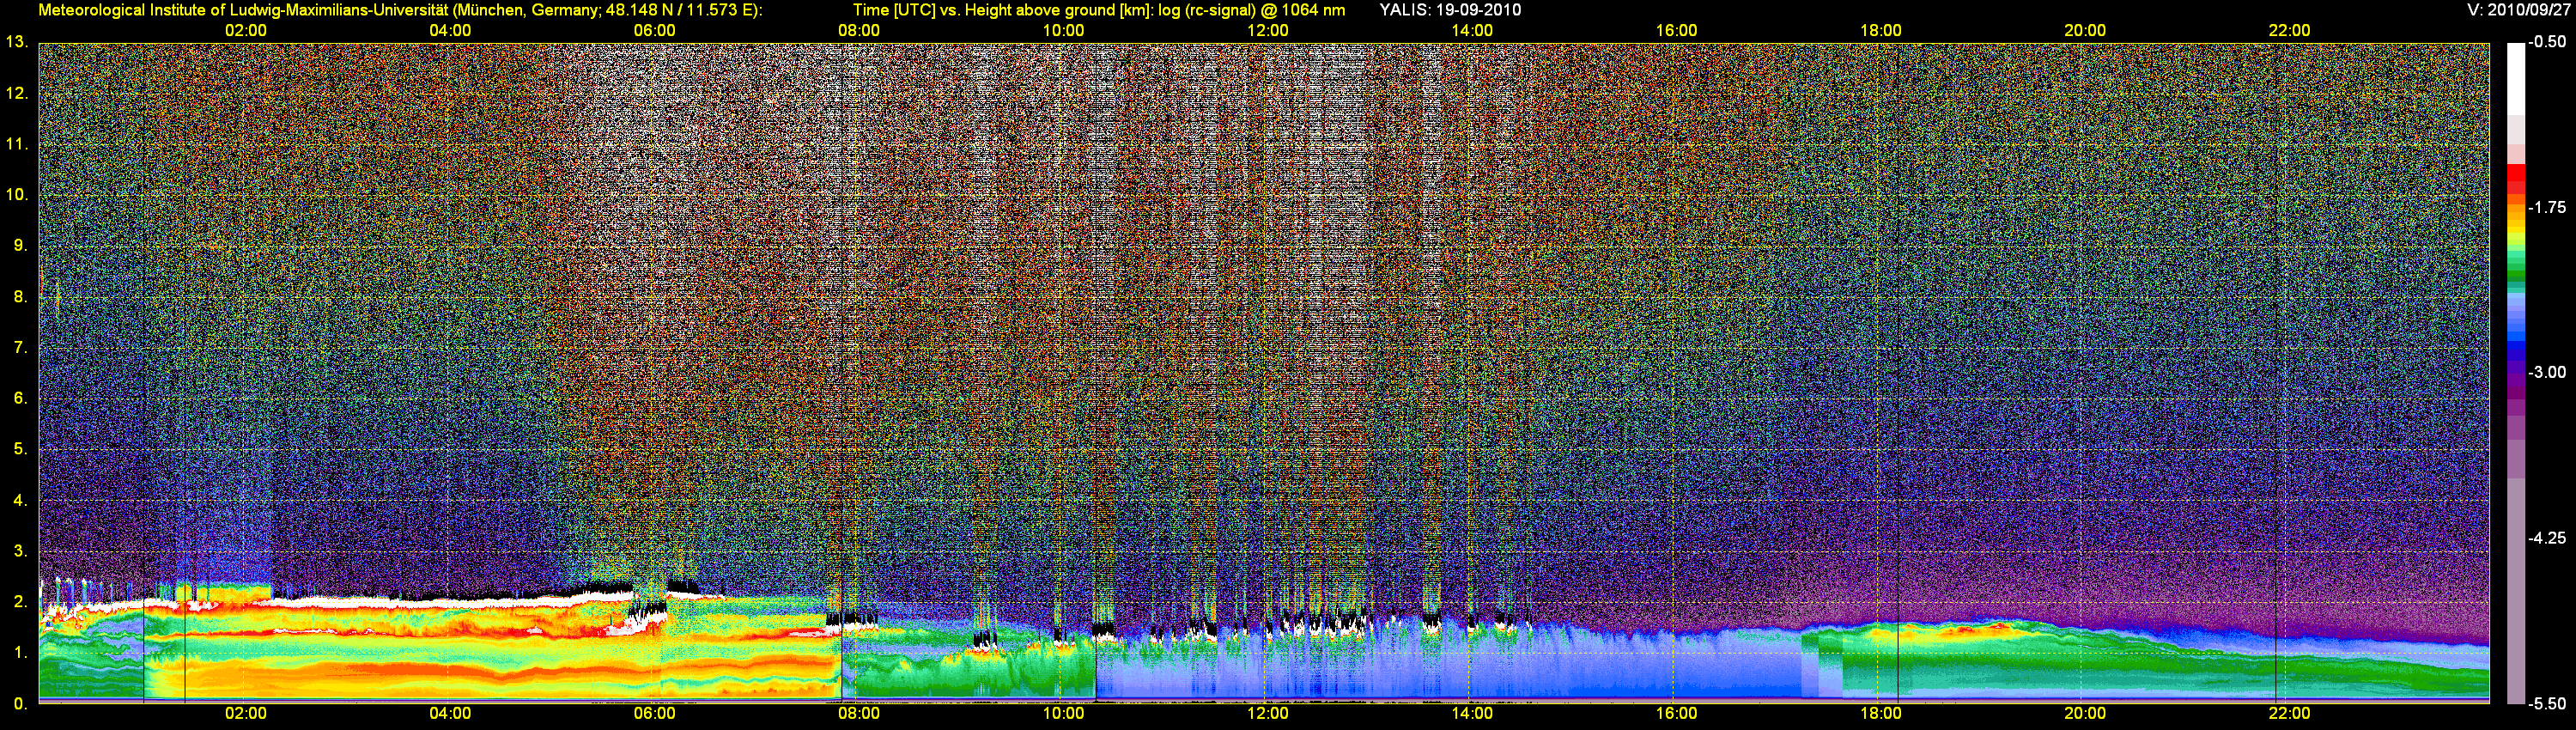The width and height of the screenshot is (2576, 730).
Task: Click the 14:00 label on the upper time axis
Action: point(1472,31)
